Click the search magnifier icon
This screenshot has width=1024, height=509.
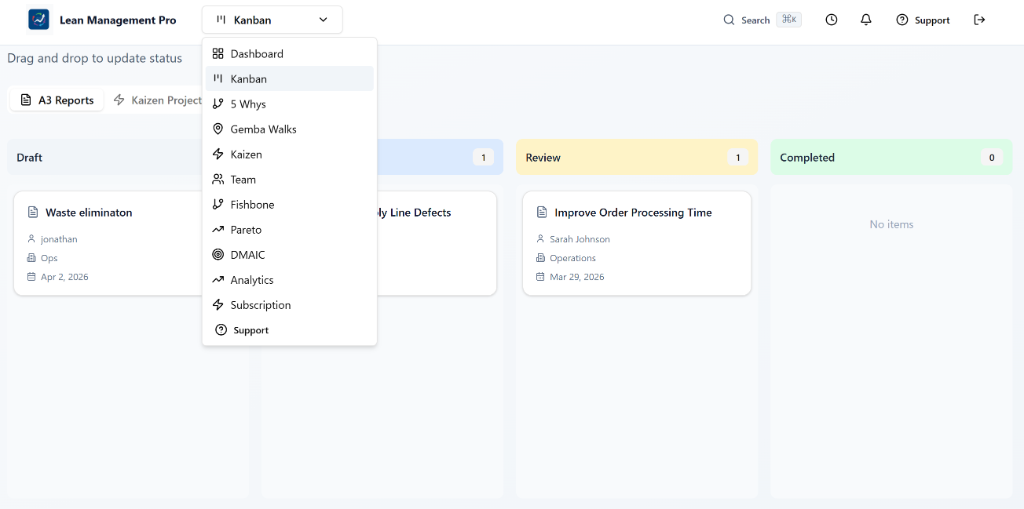[x=729, y=20]
